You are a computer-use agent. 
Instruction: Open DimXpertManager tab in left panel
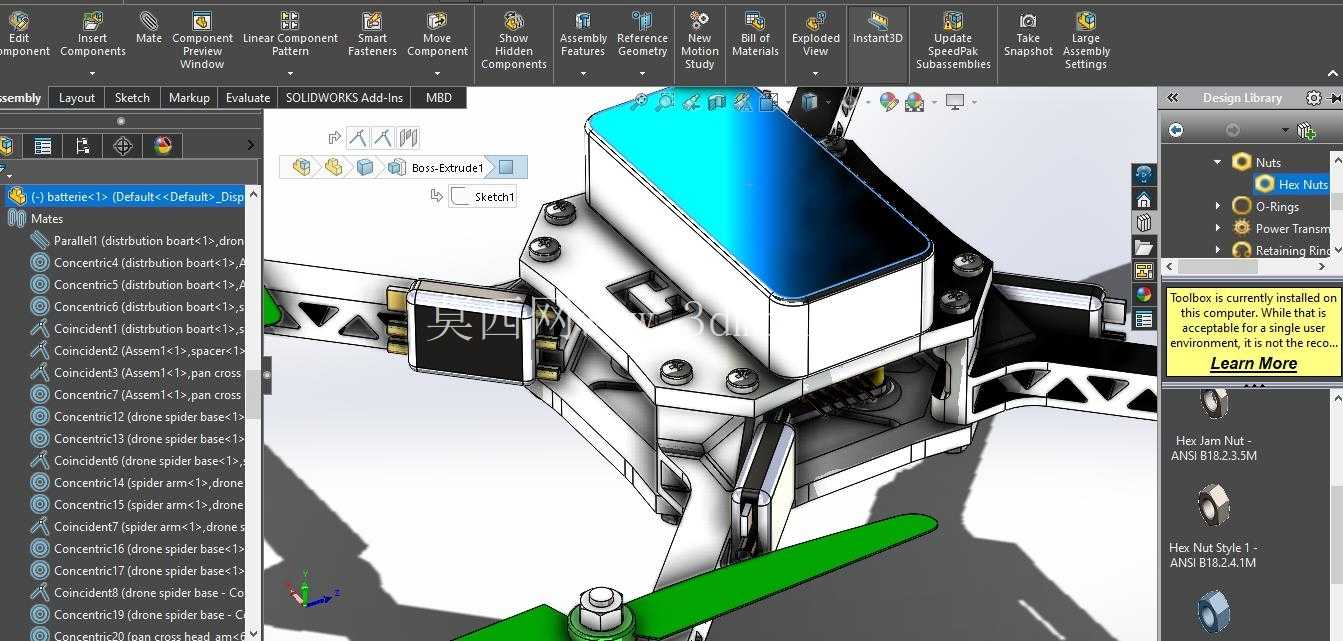coord(123,146)
